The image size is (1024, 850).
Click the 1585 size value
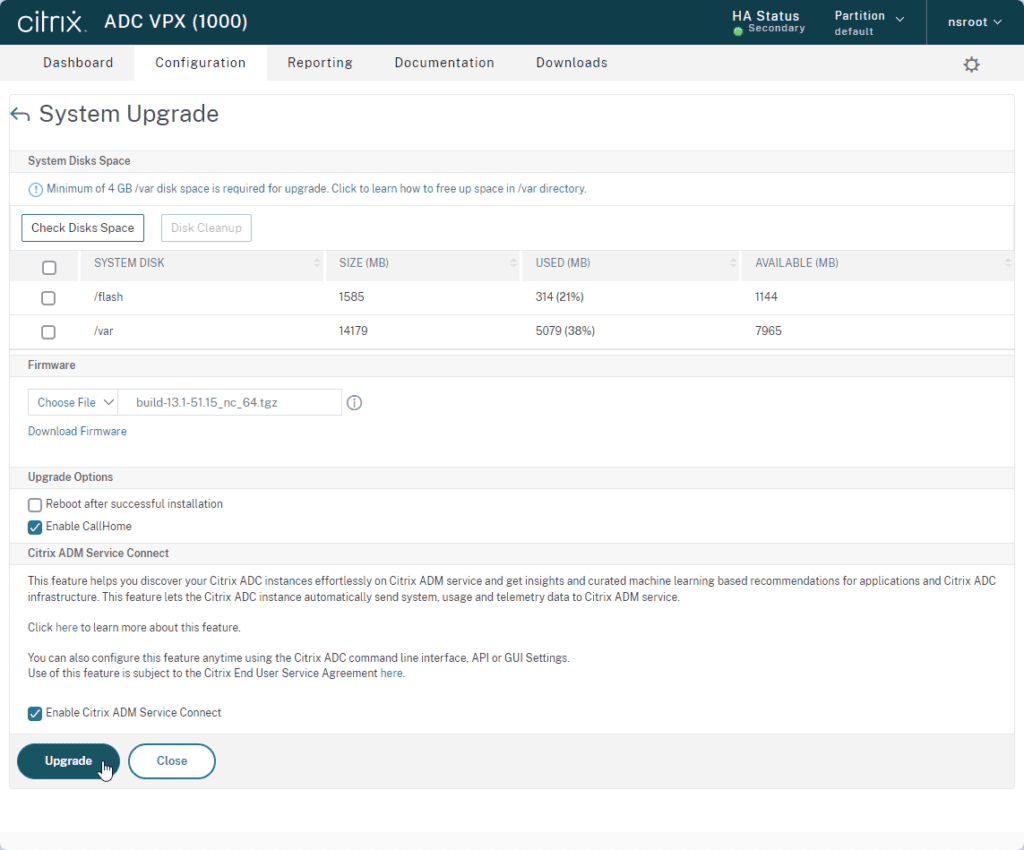tap(351, 297)
